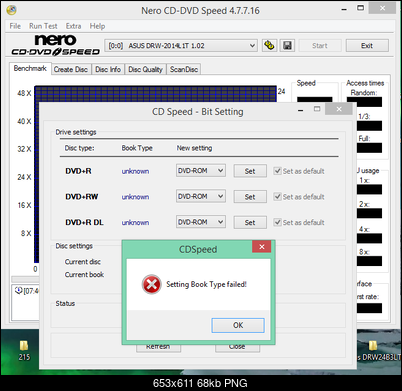Switch to the Create Disc tab

pyautogui.click(x=71, y=69)
